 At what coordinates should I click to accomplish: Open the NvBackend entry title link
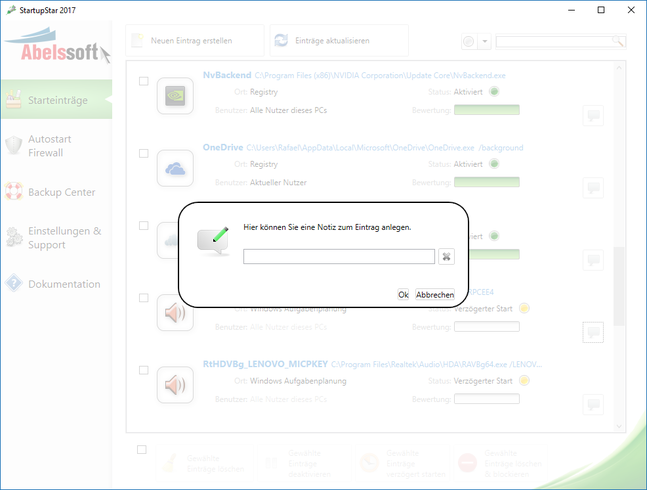pyautogui.click(x=227, y=75)
